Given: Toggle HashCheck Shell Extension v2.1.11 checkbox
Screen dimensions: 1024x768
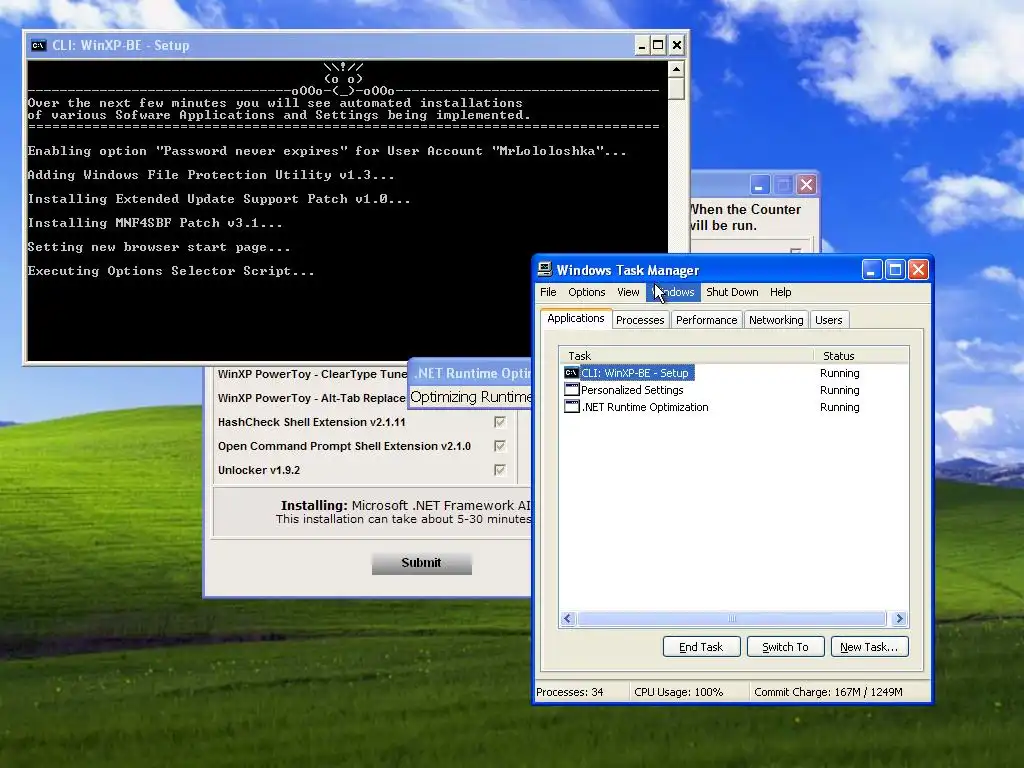Looking at the screenshot, I should click(x=500, y=422).
